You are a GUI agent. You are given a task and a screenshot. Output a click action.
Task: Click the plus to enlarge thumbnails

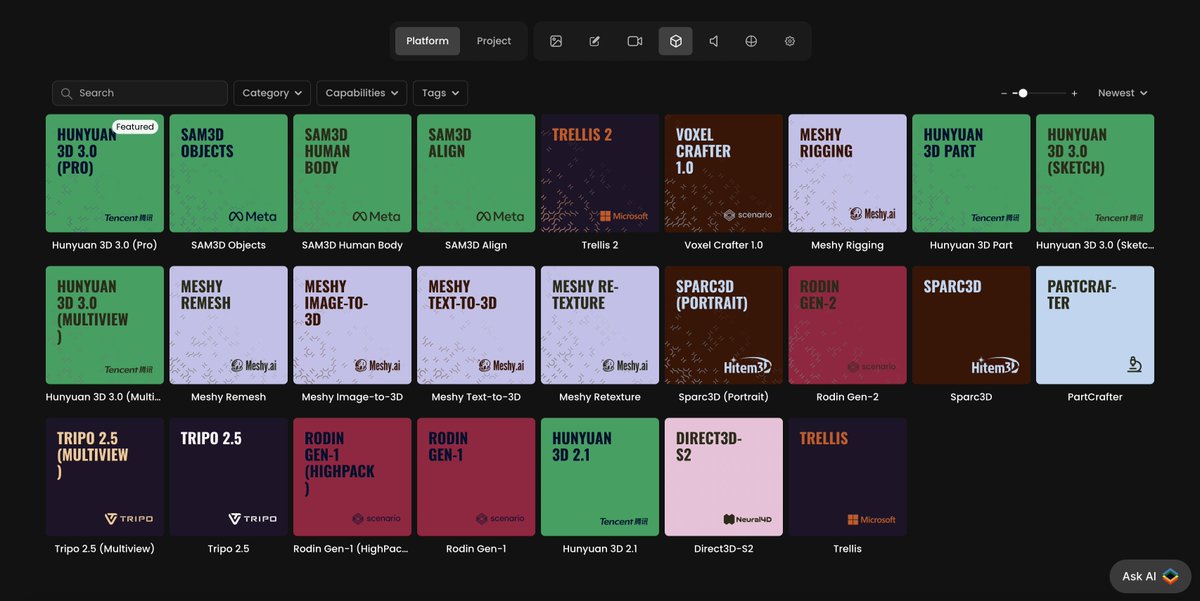1074,92
